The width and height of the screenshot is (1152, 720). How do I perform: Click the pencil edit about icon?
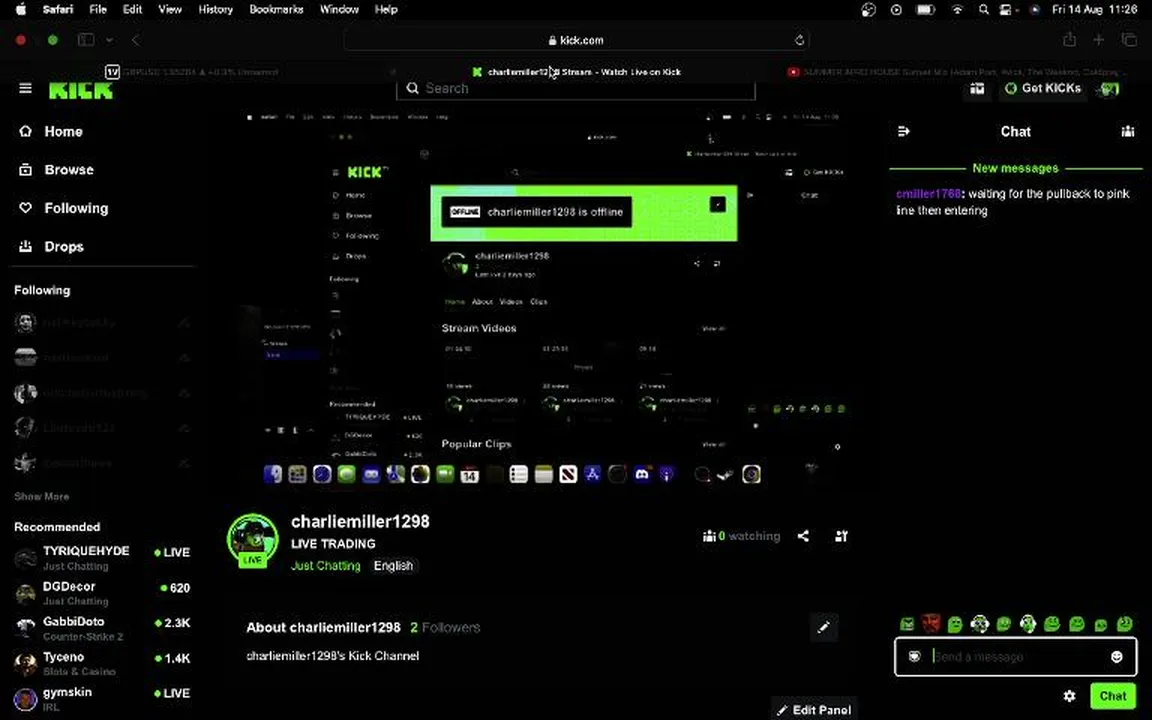[x=824, y=627]
